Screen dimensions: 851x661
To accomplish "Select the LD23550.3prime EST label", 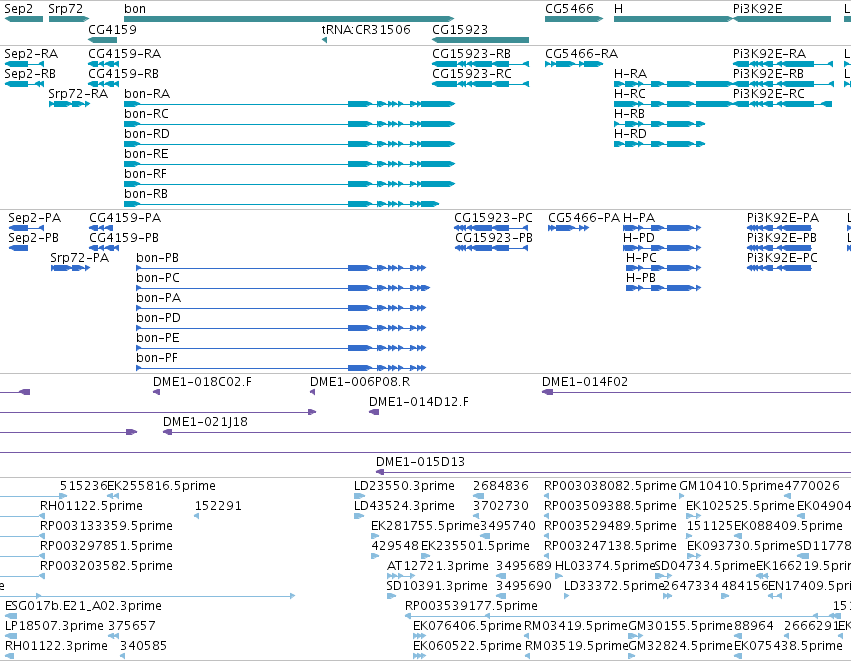I will [404, 486].
